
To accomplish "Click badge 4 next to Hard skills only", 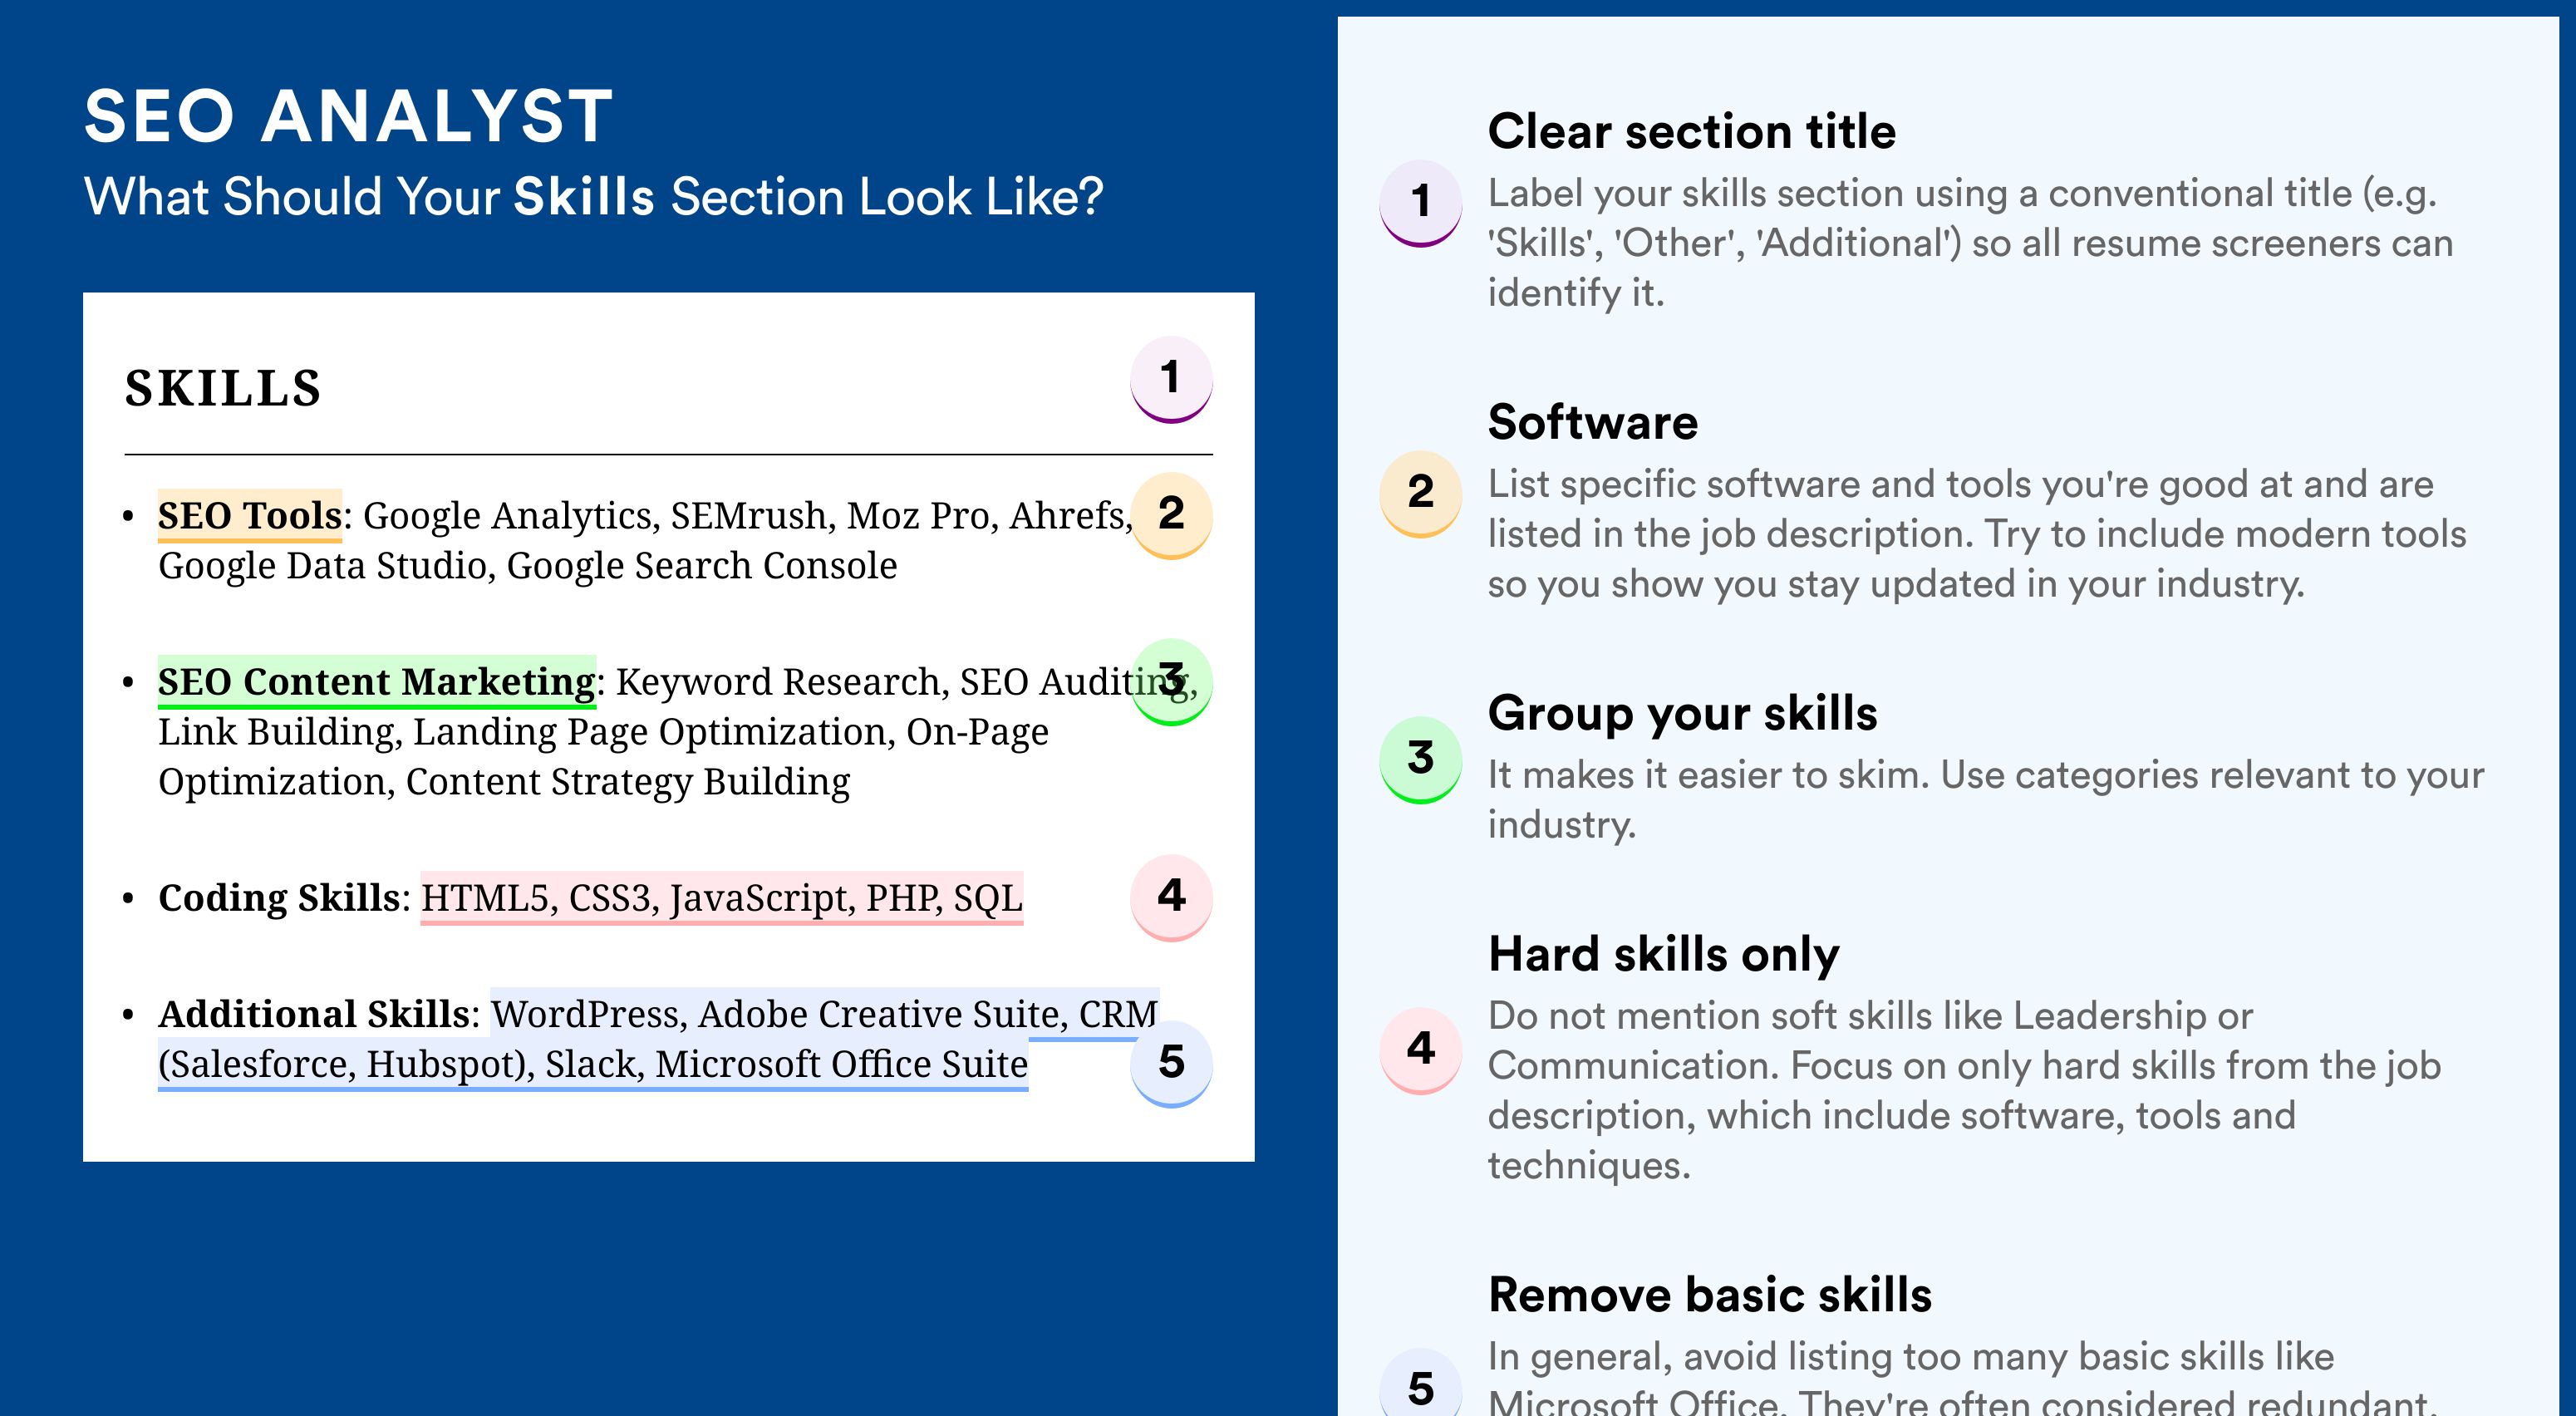I will tap(1420, 1049).
